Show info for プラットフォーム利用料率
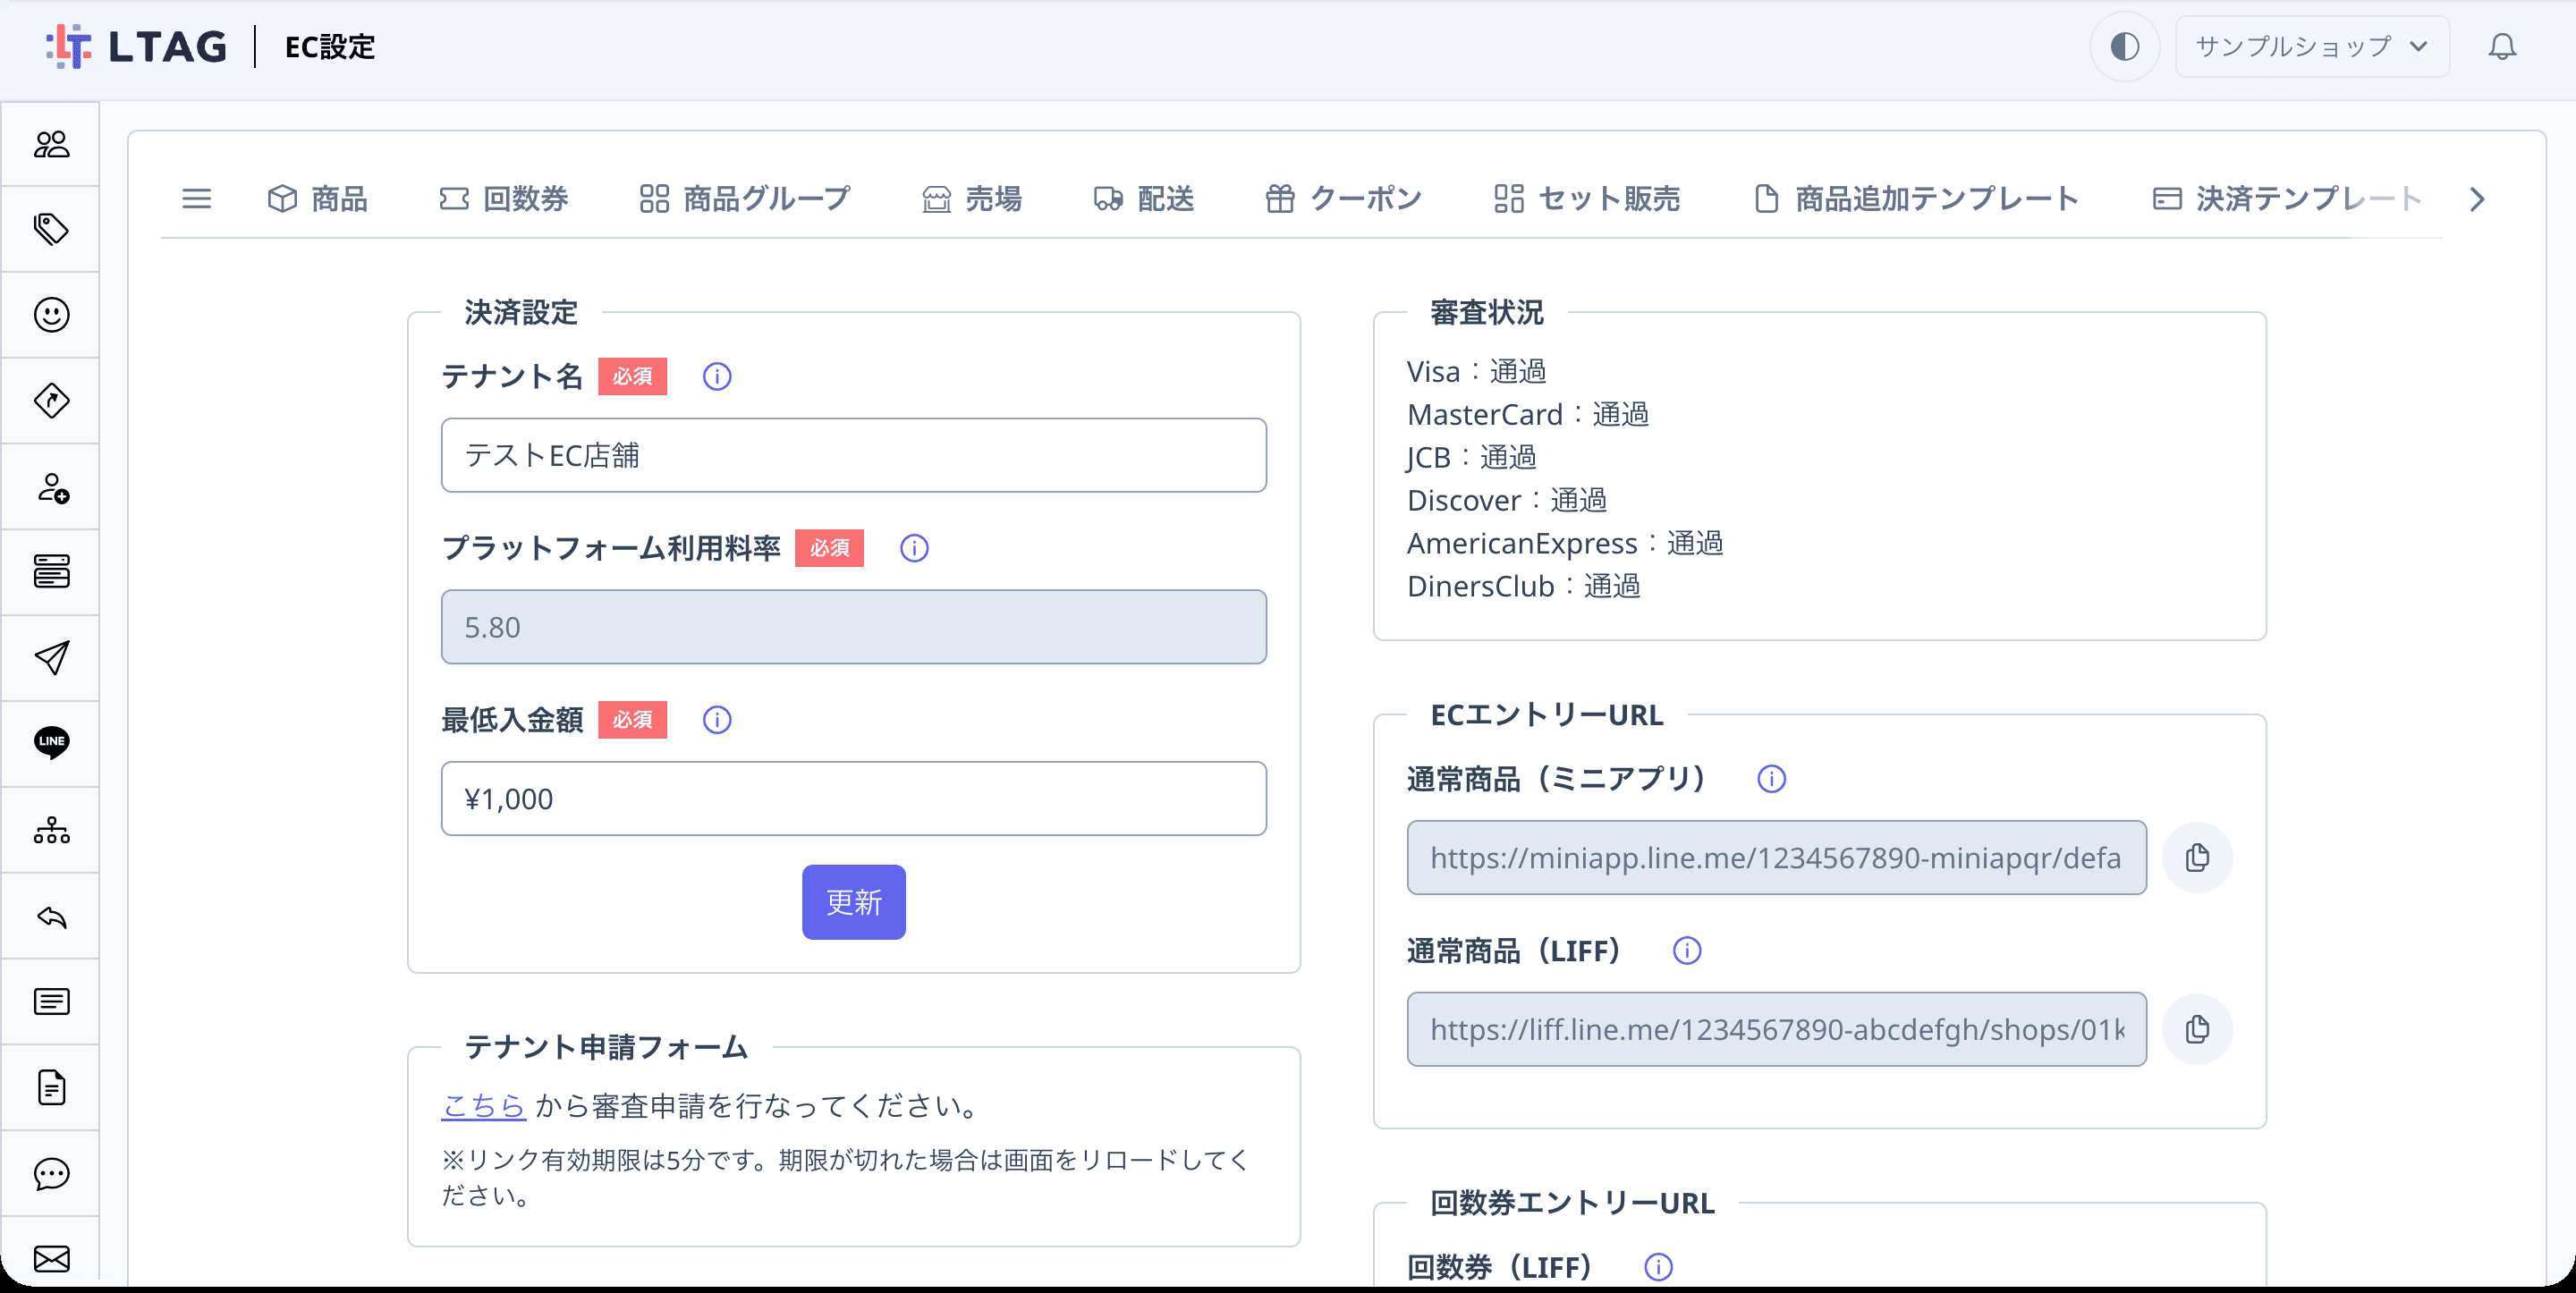 pos(914,548)
